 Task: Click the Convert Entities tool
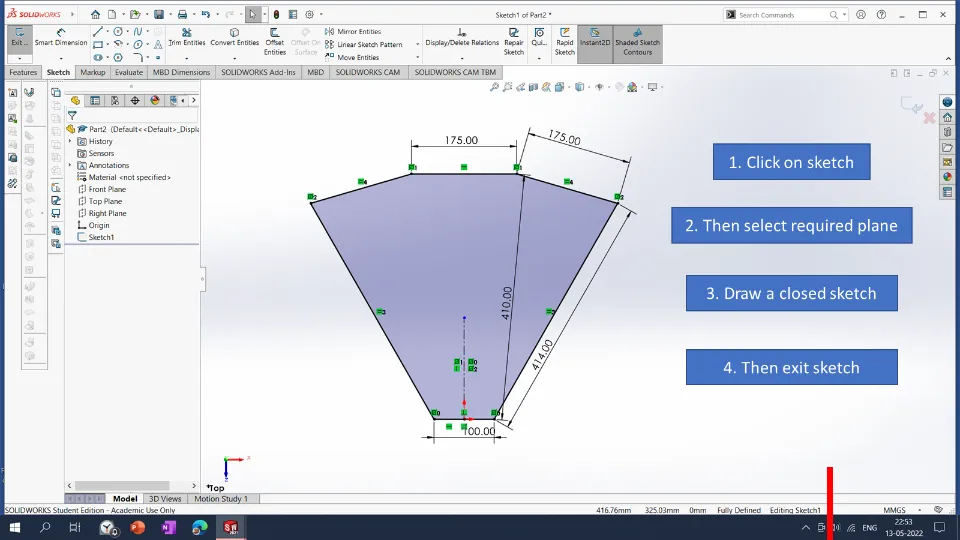coord(234,37)
